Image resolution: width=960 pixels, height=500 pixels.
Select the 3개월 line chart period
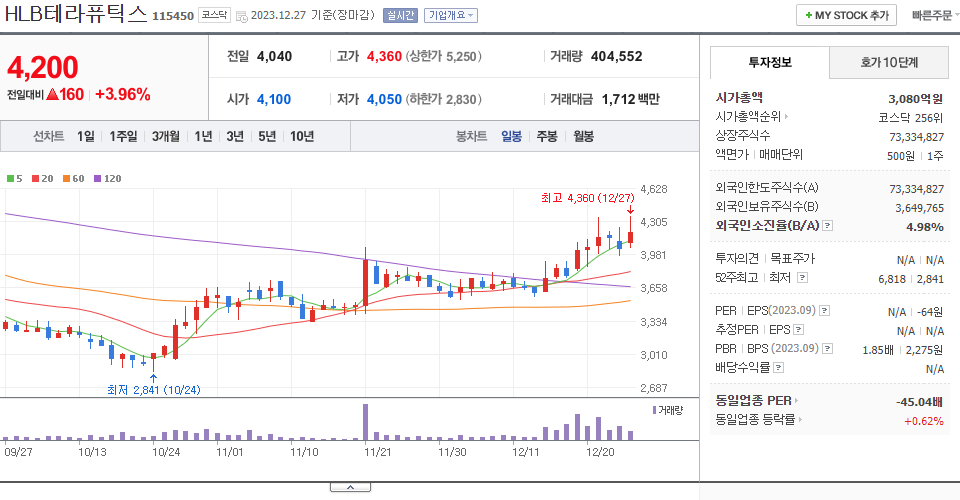(165, 136)
